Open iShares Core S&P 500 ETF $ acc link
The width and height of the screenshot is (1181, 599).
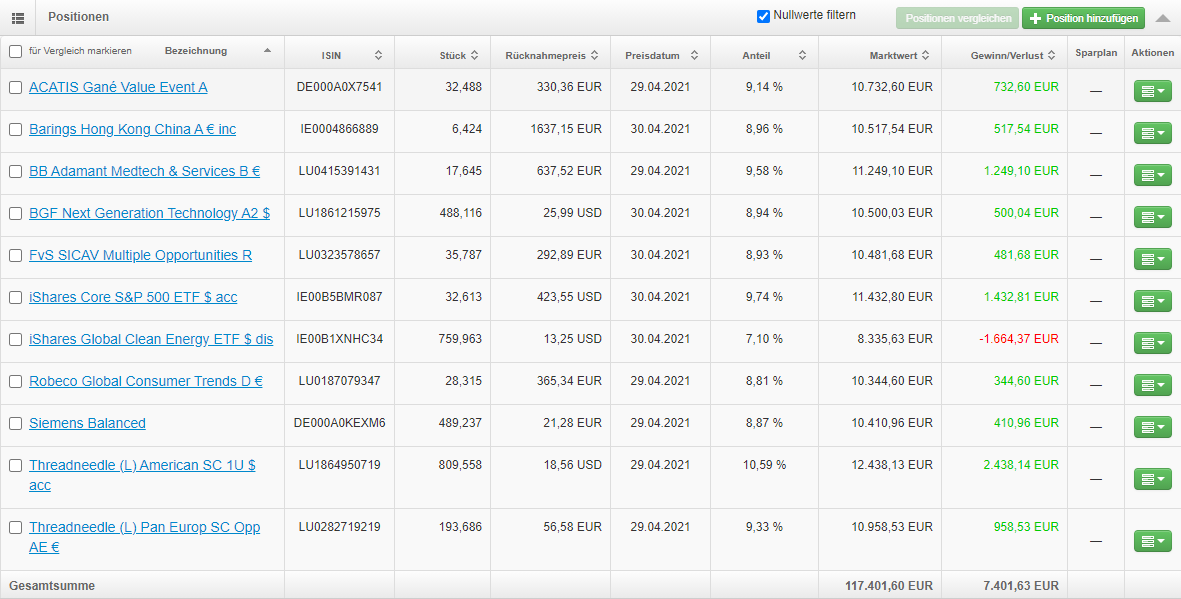tap(133, 298)
